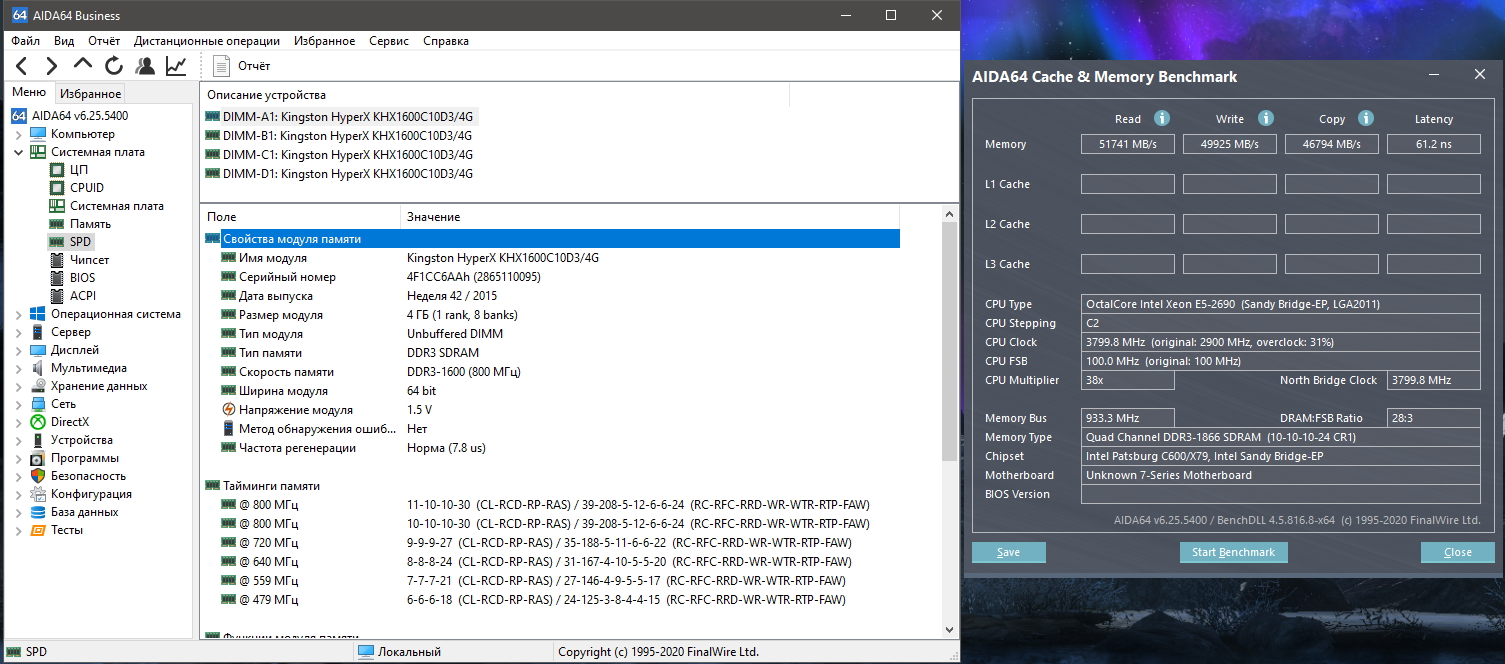Click the Устройства tree icon
This screenshot has height=664, width=1505.
coord(38,440)
